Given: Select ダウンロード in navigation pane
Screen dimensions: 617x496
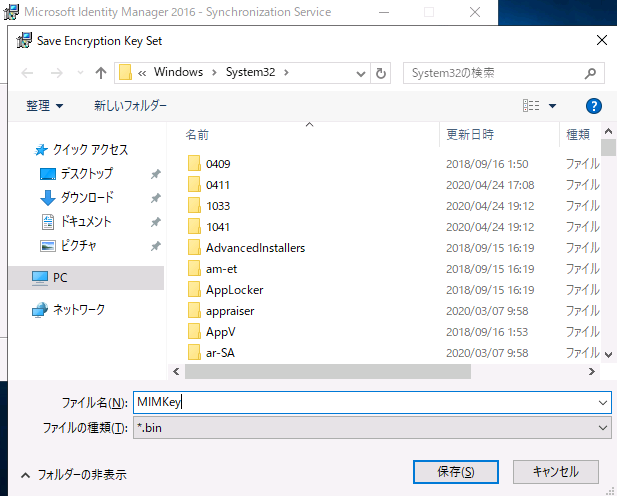Looking at the screenshot, I should 87,198.
